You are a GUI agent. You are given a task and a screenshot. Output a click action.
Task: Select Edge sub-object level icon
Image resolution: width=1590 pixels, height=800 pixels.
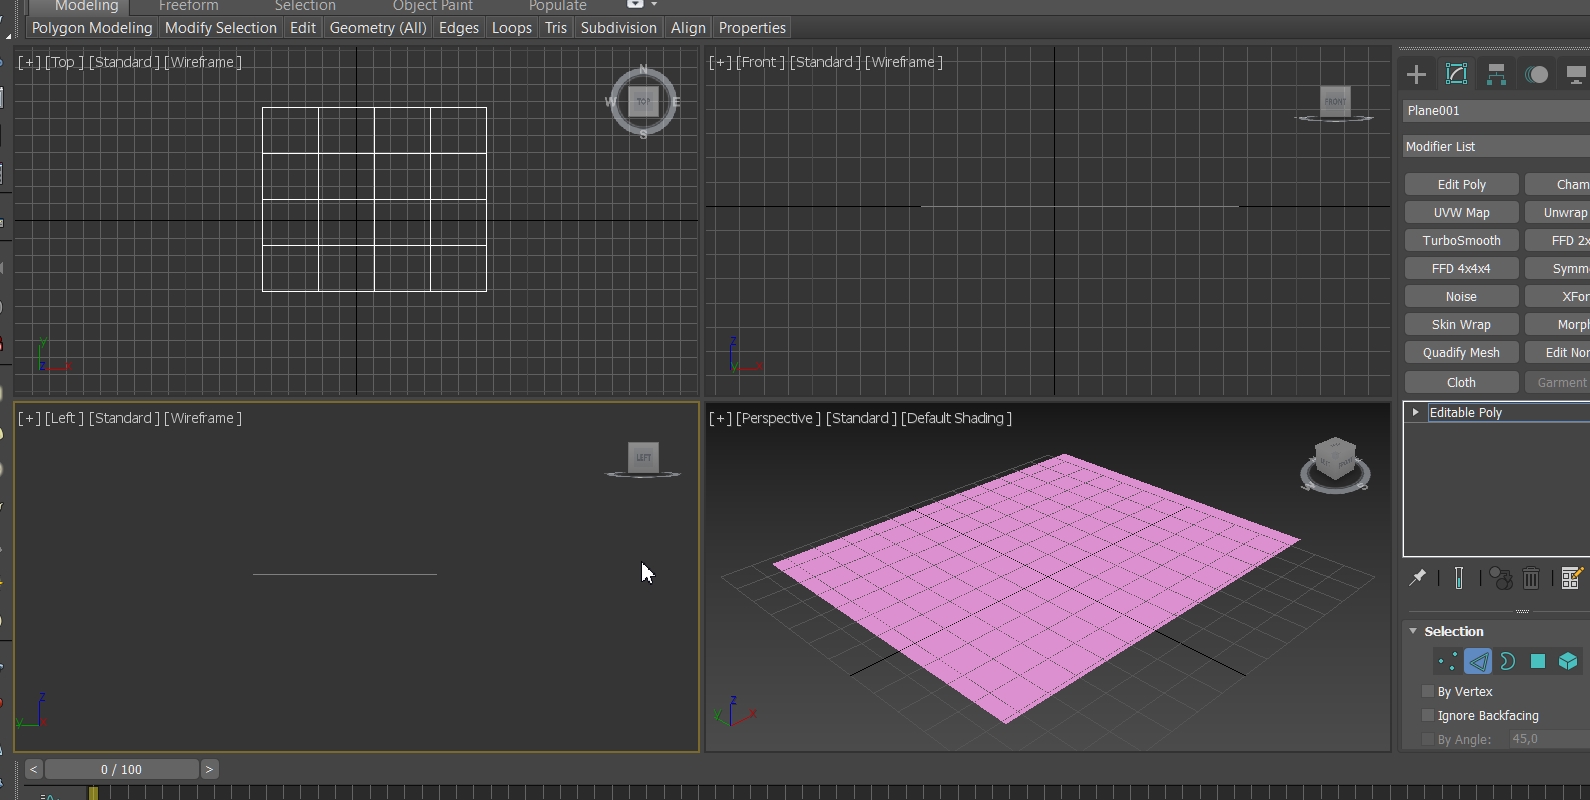point(1478,661)
